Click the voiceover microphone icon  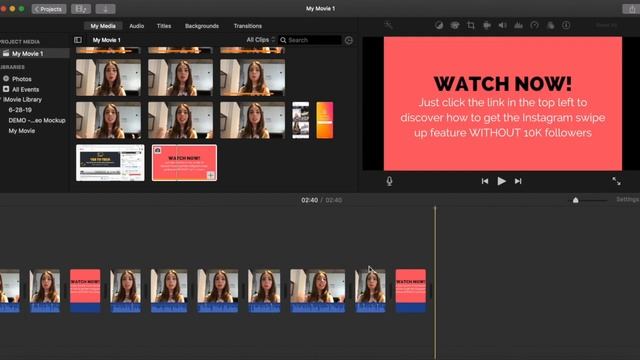pyautogui.click(x=389, y=181)
